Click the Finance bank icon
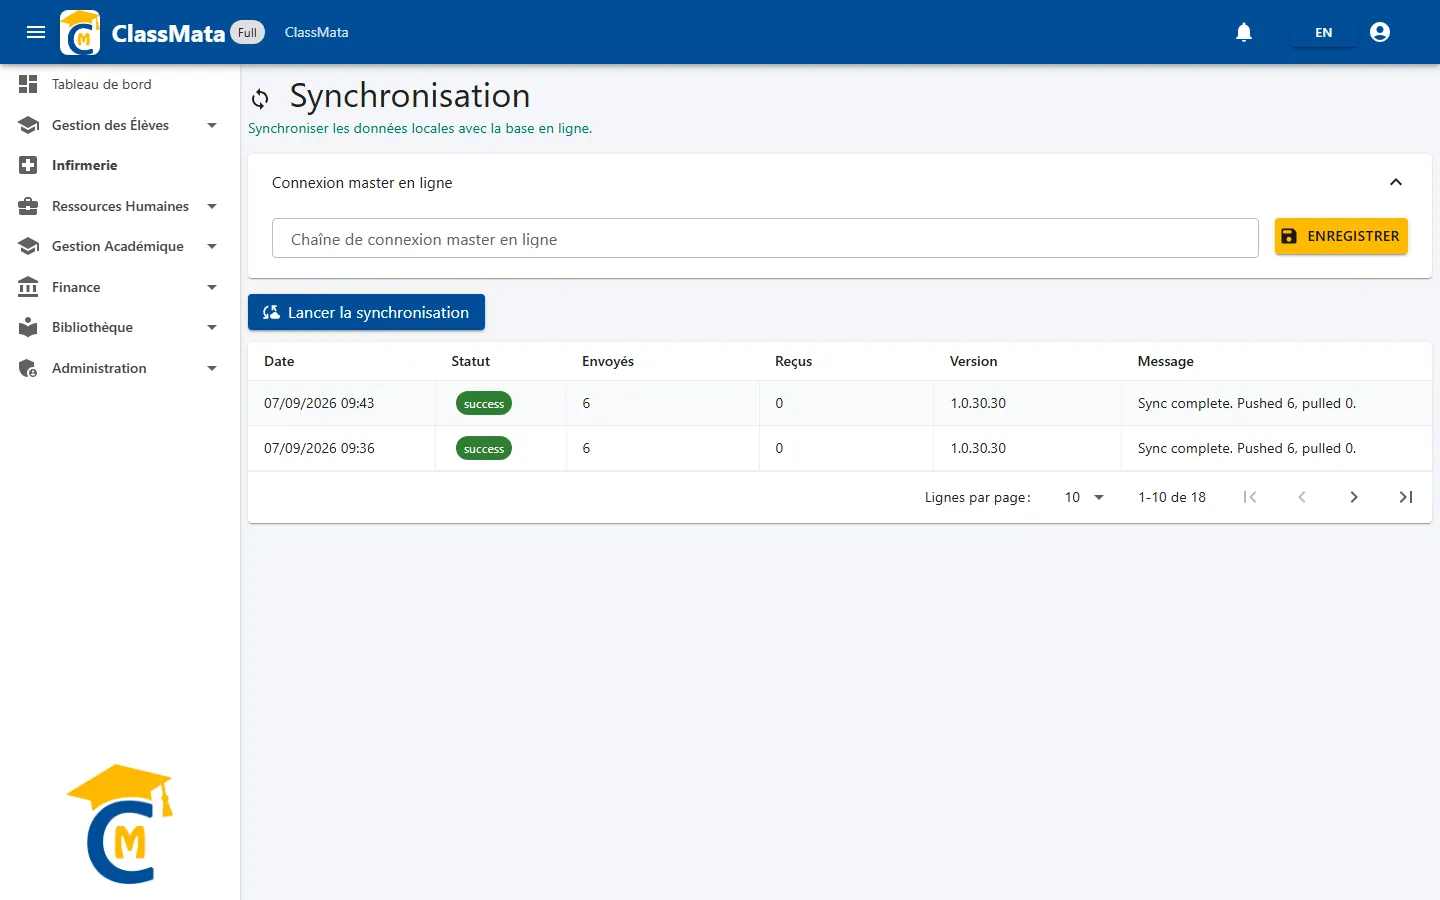Viewport: 1440px width, 900px height. [28, 287]
